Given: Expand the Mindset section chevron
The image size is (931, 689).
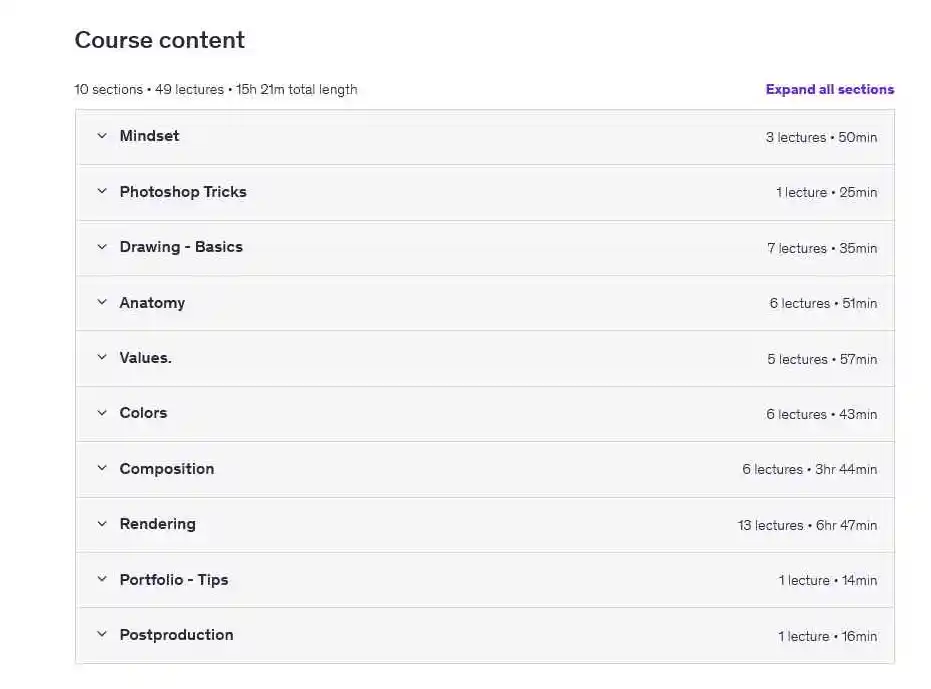Looking at the screenshot, I should pos(102,136).
